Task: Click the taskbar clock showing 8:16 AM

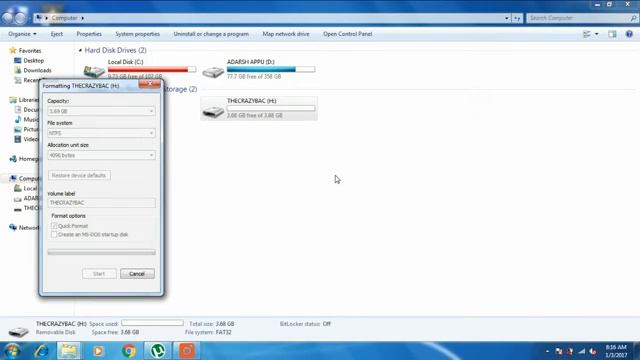Action: [x=616, y=351]
